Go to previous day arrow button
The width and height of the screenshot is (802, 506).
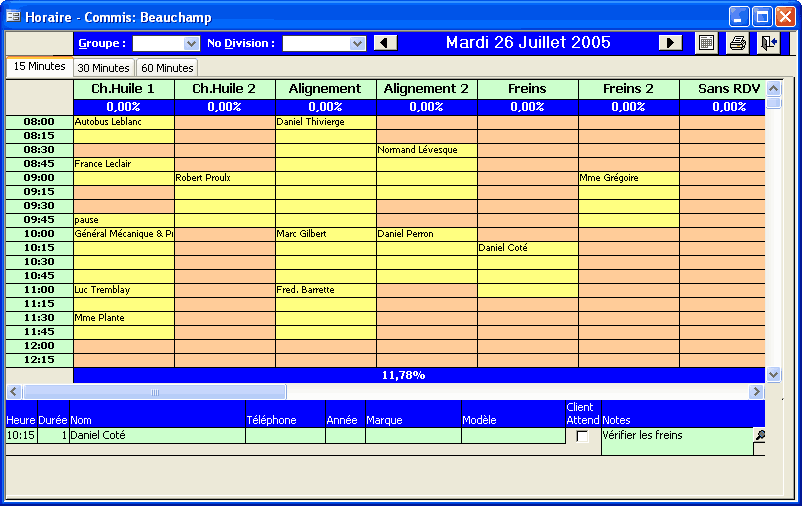point(385,42)
